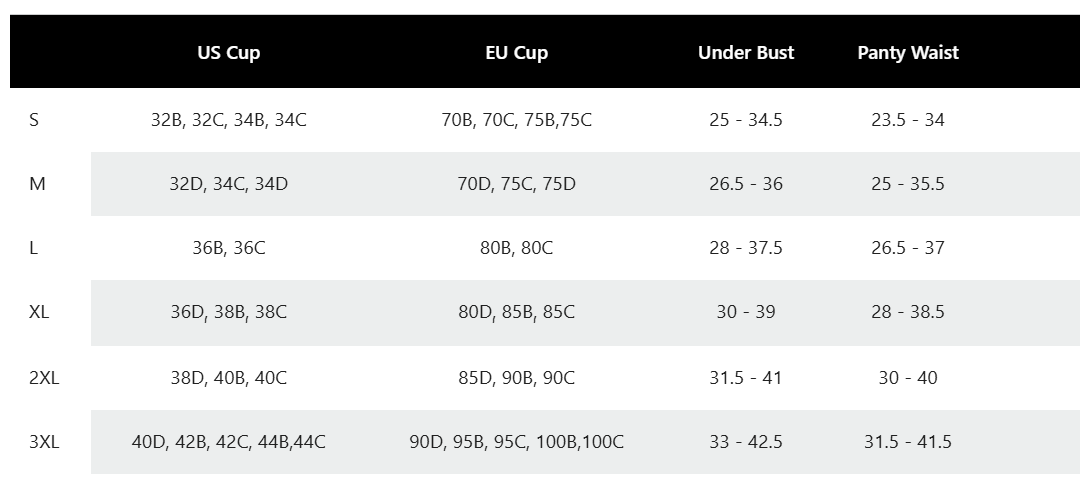Click the 32B, 32C, 34B, 34C cell
1088x477 pixels.
[x=228, y=120]
